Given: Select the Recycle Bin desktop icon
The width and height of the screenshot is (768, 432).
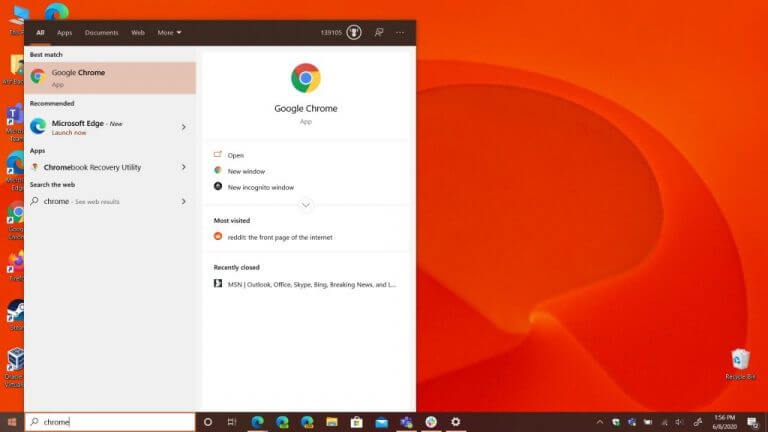Looking at the screenshot, I should [x=740, y=364].
